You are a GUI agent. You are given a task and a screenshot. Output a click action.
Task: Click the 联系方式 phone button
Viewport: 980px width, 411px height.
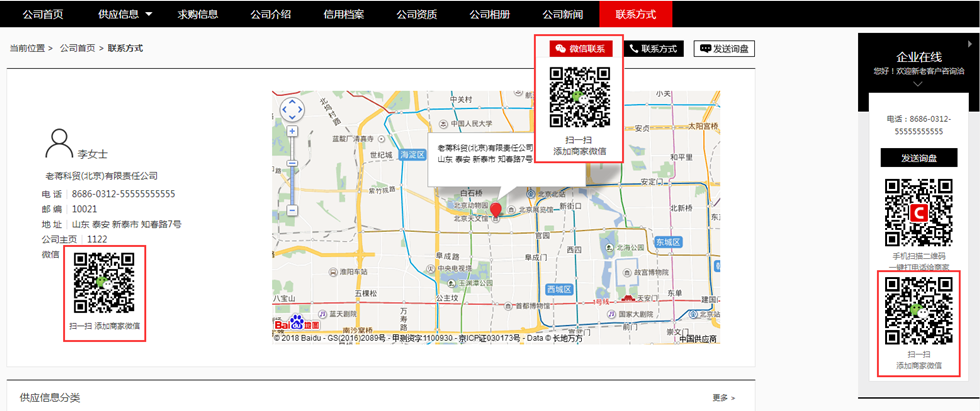tap(653, 48)
